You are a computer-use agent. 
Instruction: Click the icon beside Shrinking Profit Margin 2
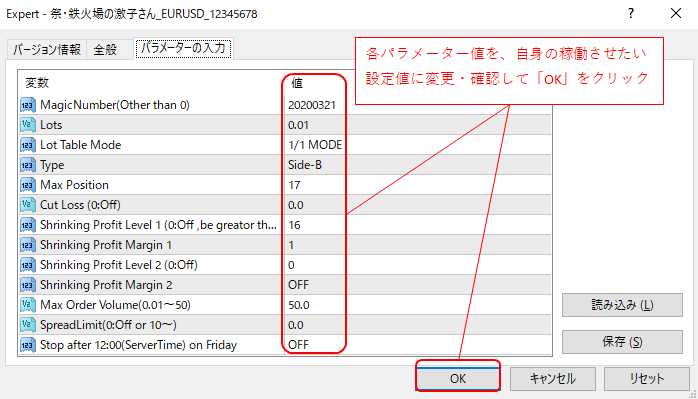click(x=28, y=285)
